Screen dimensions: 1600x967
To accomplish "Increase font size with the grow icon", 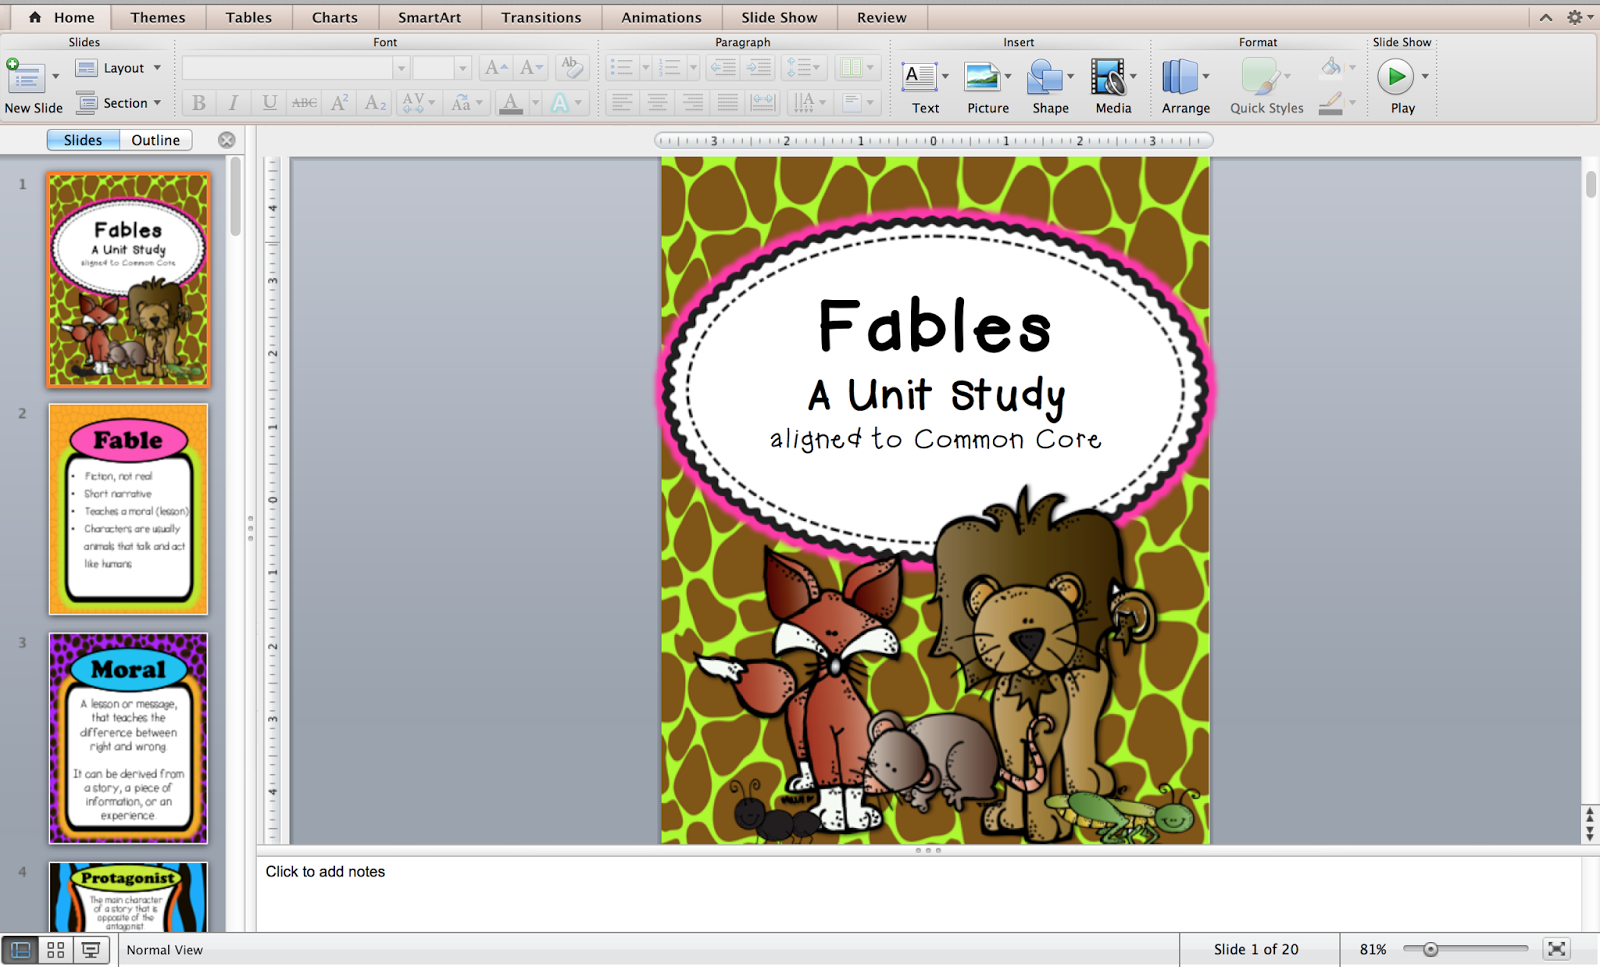I will click(496, 68).
